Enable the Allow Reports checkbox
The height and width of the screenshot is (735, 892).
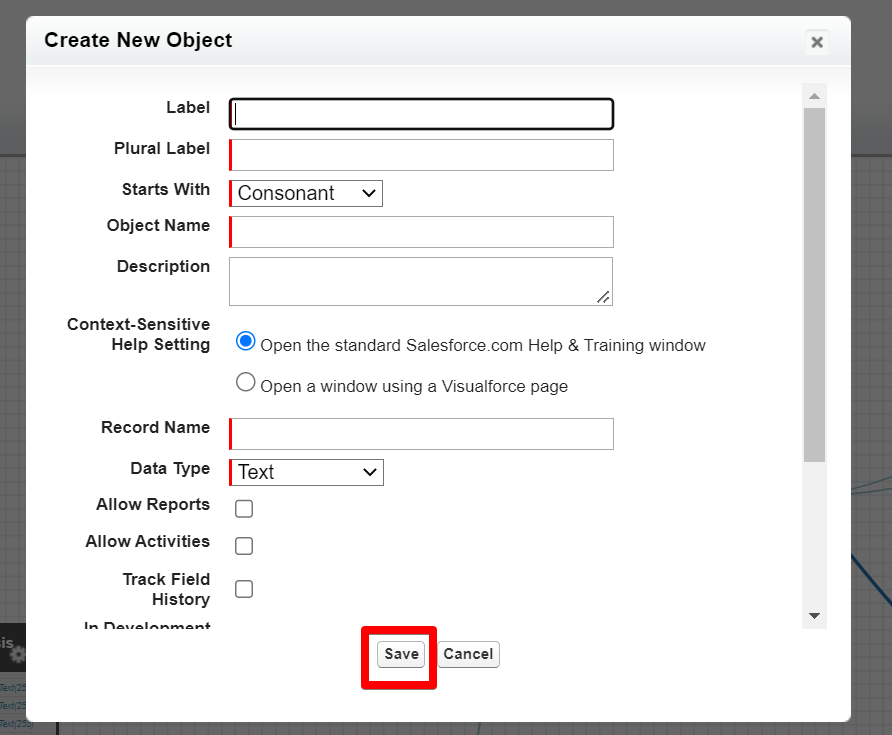[x=244, y=509]
